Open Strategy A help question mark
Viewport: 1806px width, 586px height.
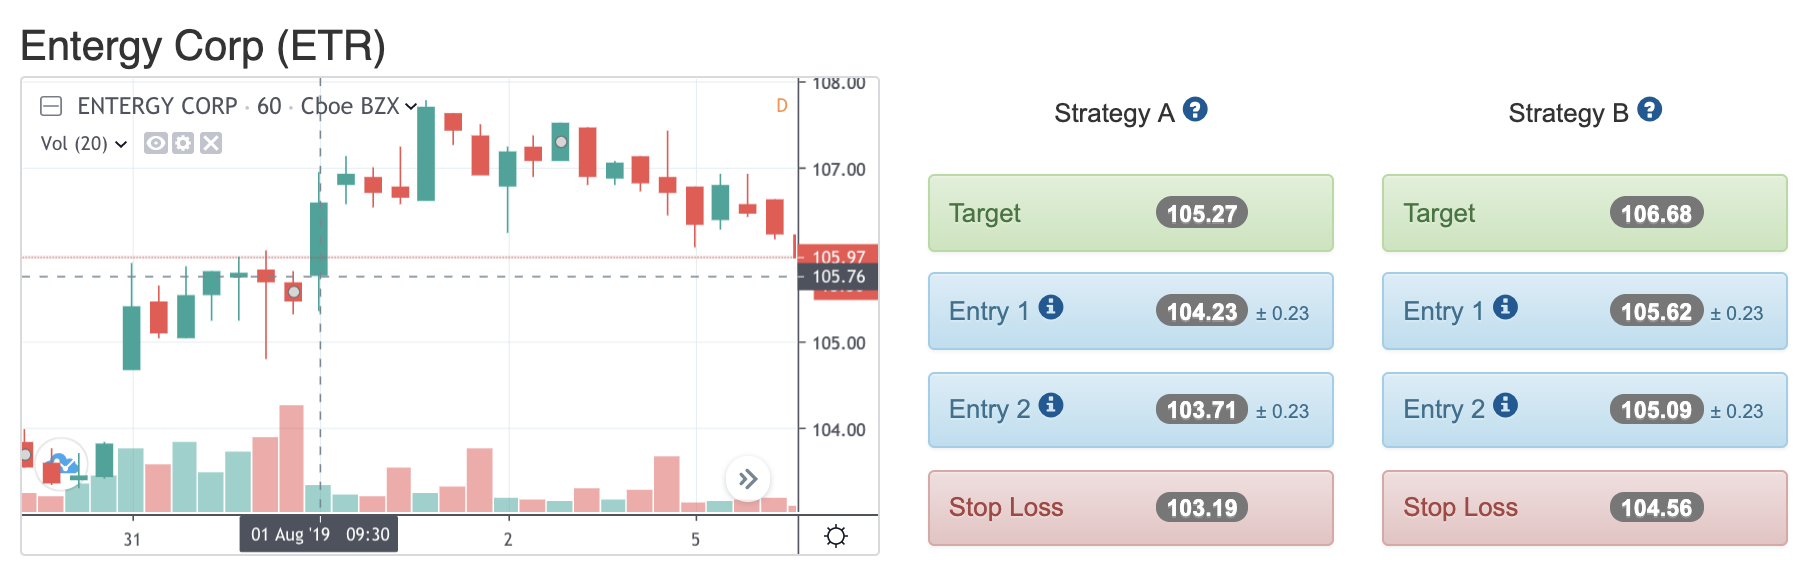1195,109
